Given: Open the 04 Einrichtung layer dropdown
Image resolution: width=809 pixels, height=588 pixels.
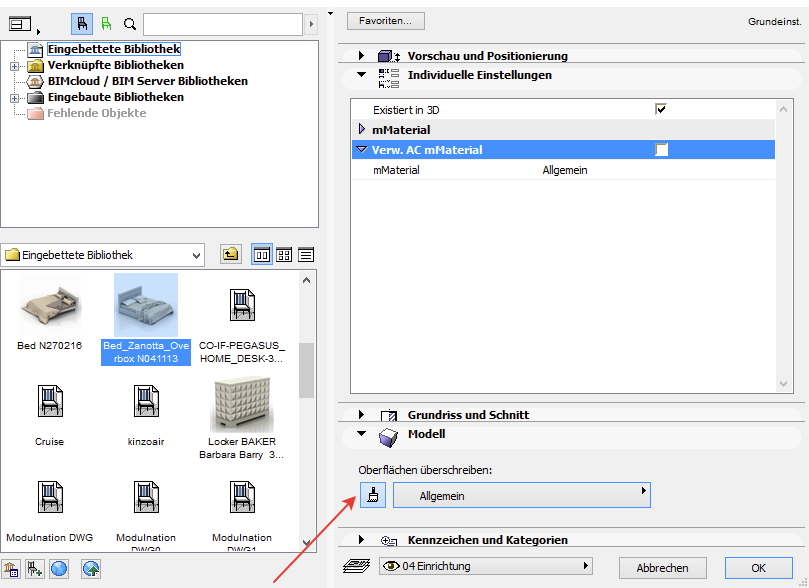Looking at the screenshot, I should (486, 566).
